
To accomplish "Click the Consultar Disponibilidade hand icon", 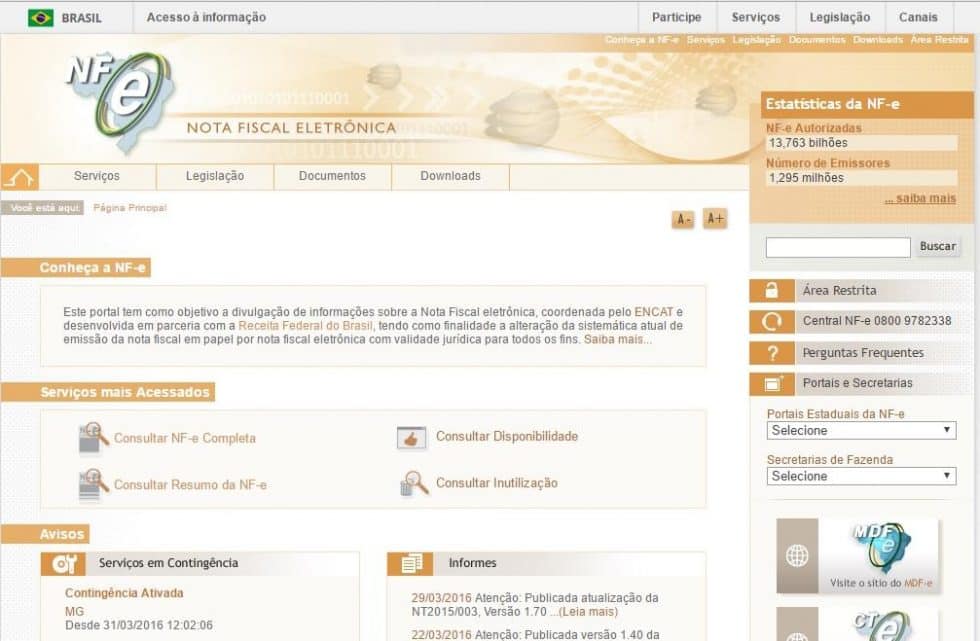I will (x=411, y=438).
